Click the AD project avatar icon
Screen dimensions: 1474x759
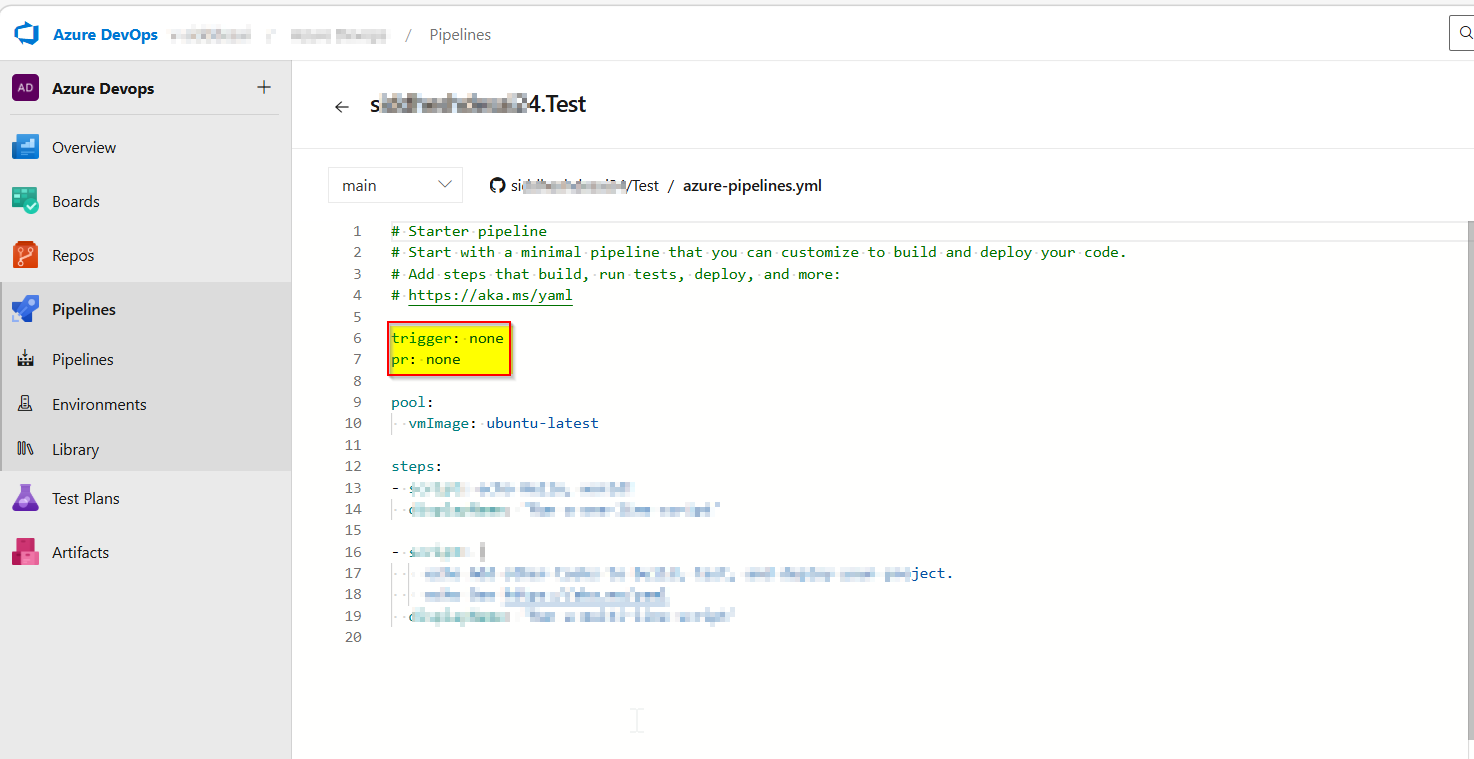tap(25, 88)
